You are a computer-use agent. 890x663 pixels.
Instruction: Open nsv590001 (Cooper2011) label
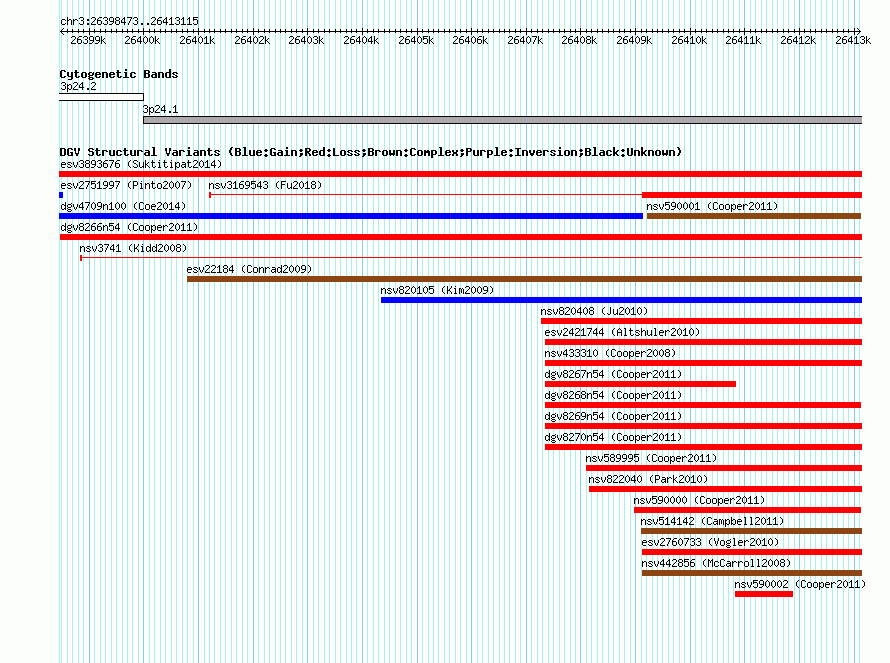pyautogui.click(x=712, y=206)
